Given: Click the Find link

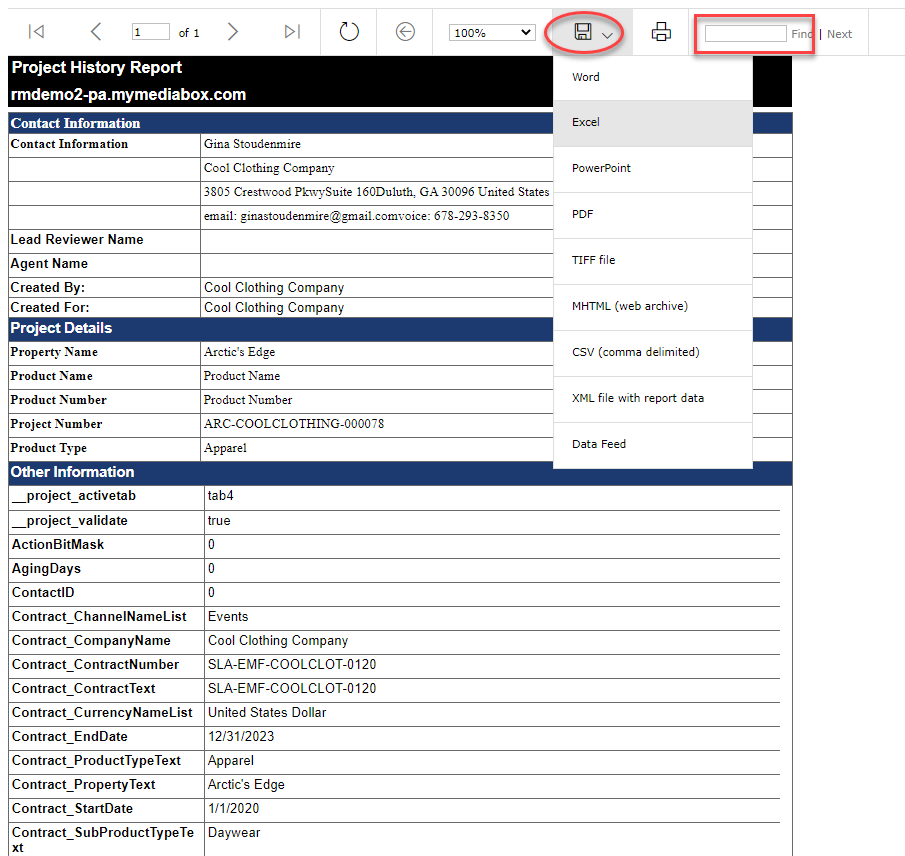Looking at the screenshot, I should point(802,34).
